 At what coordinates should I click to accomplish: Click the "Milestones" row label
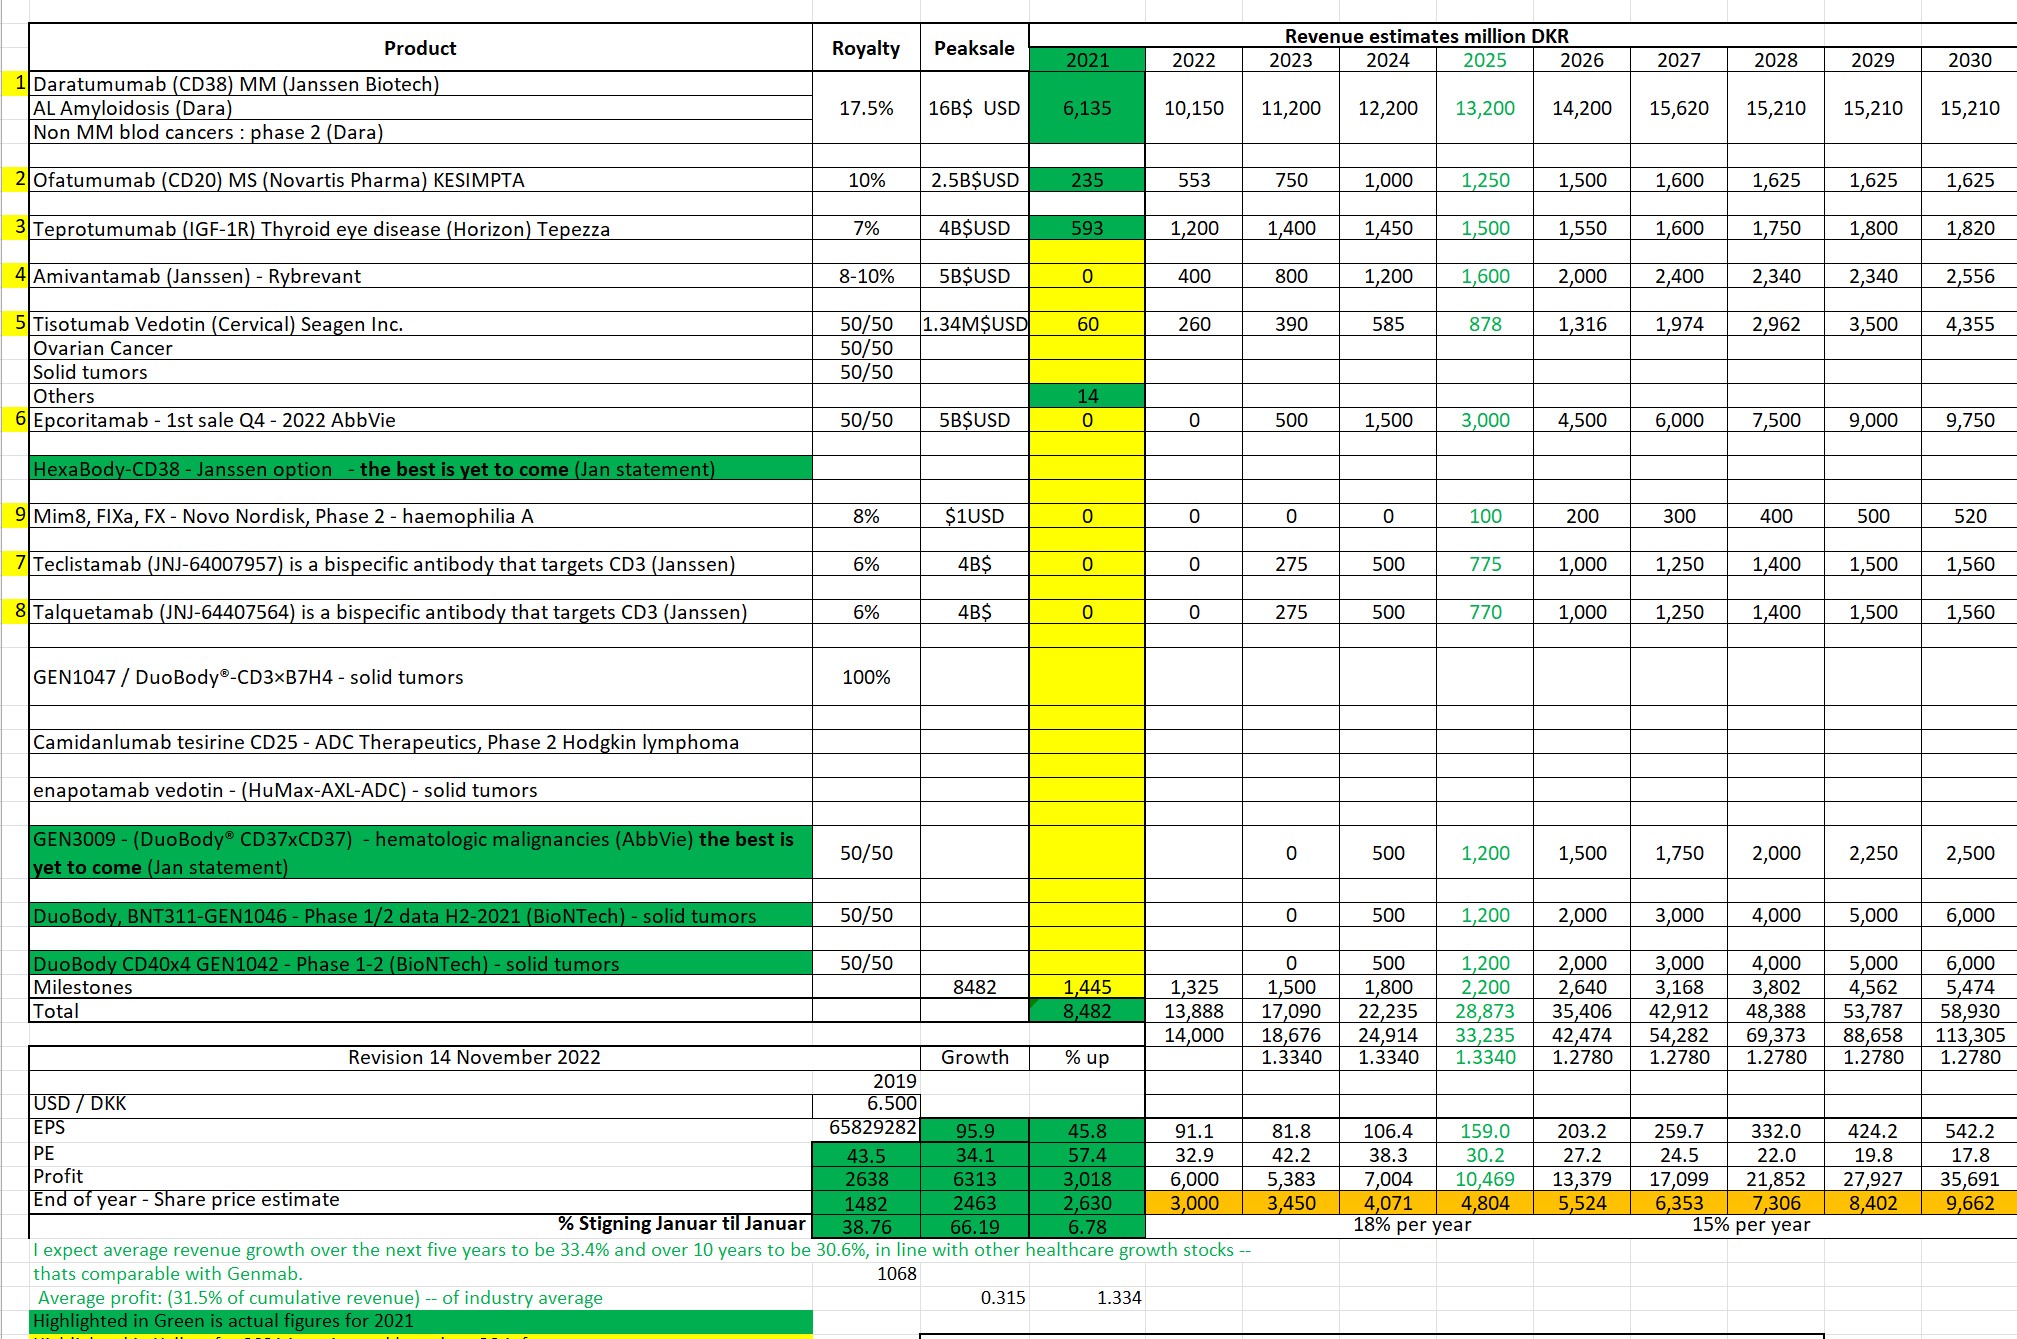coord(420,987)
